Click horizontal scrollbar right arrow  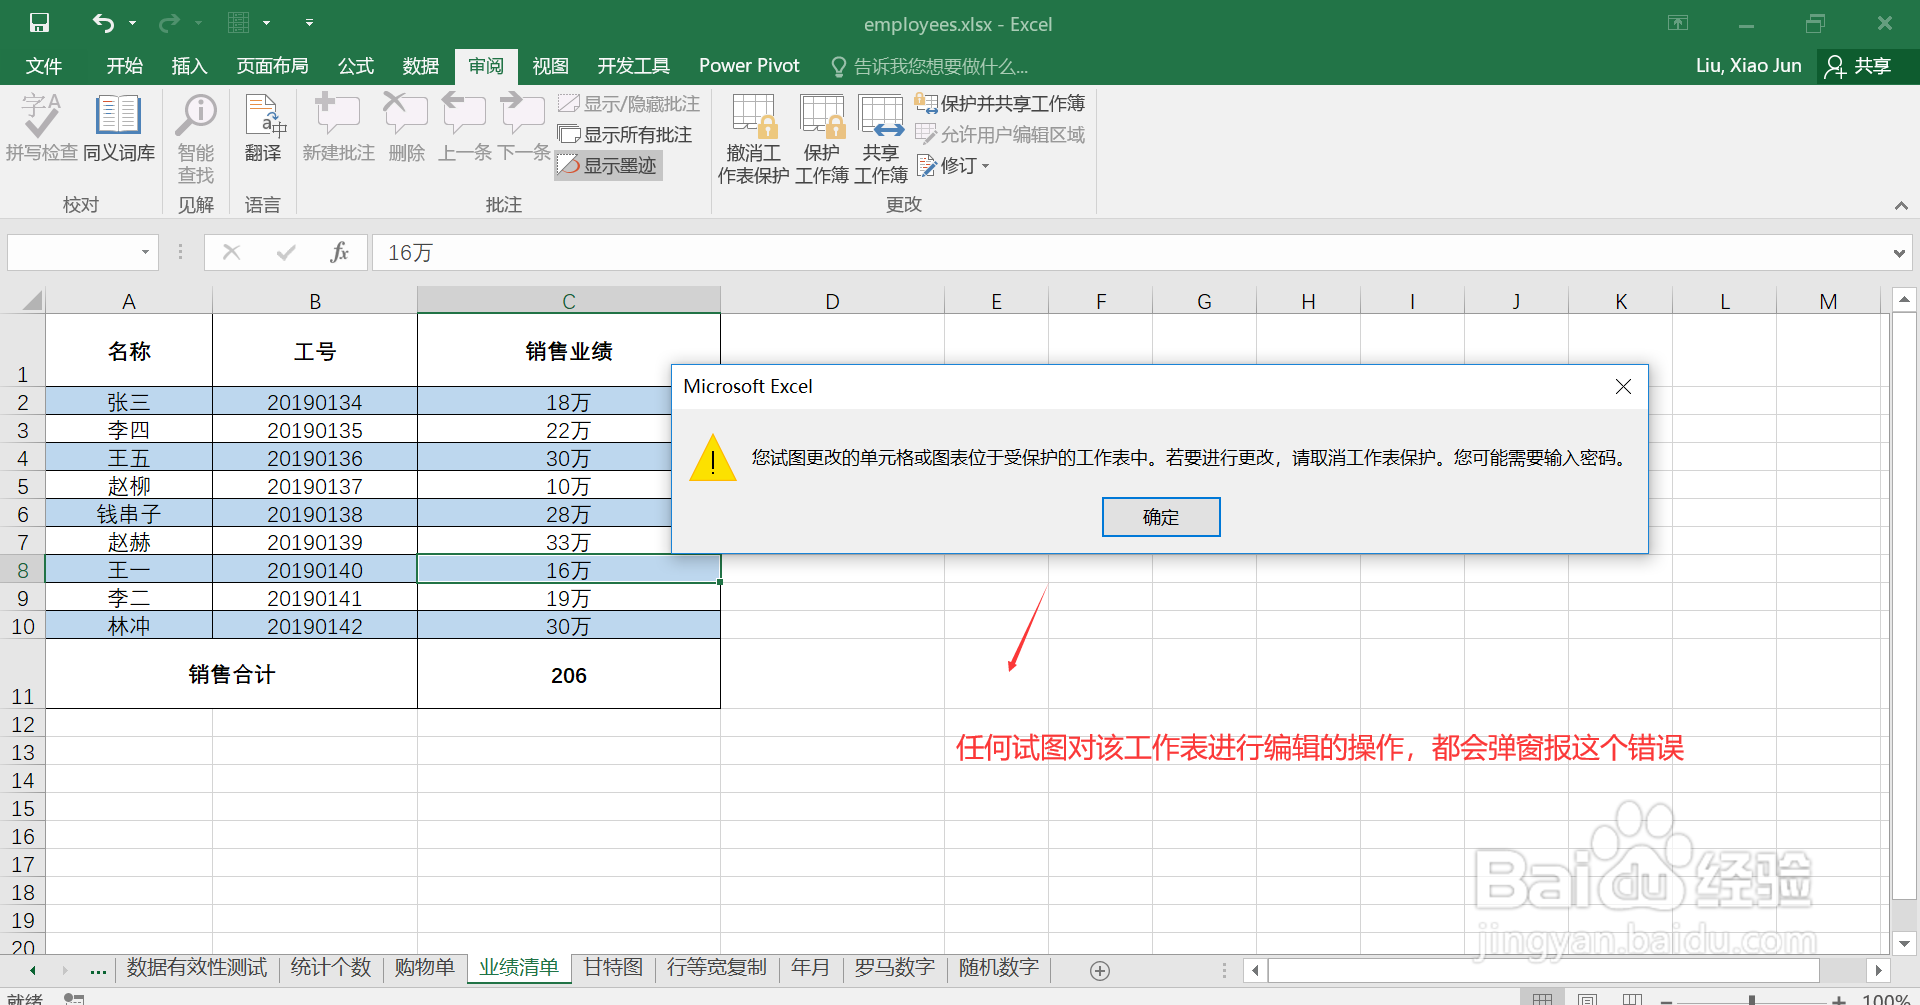[1879, 970]
